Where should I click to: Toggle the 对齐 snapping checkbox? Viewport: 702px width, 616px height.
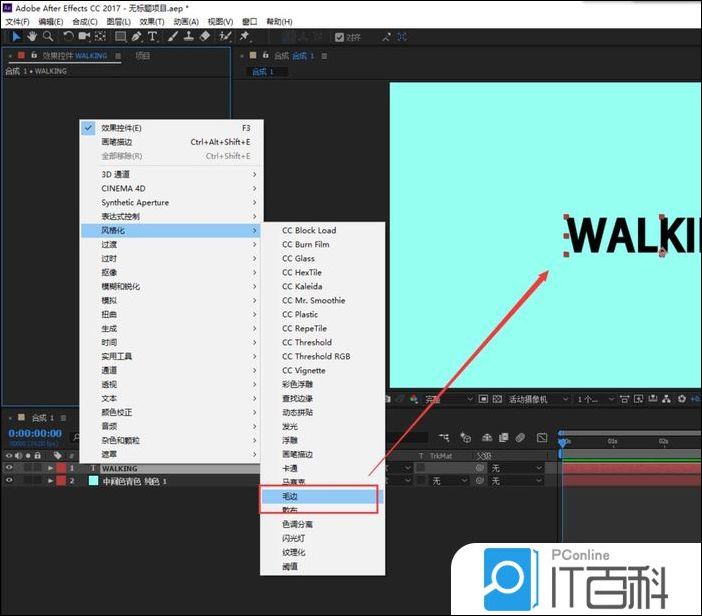click(x=339, y=37)
